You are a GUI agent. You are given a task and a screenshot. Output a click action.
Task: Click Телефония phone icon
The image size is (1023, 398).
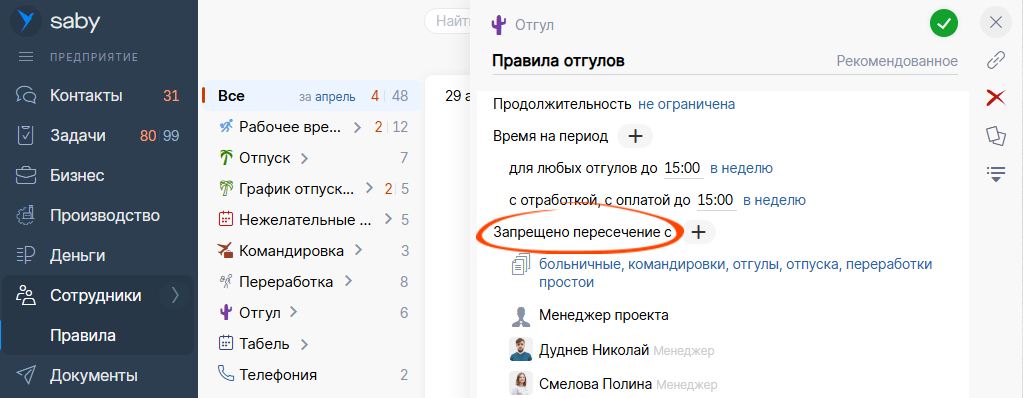tap(226, 374)
